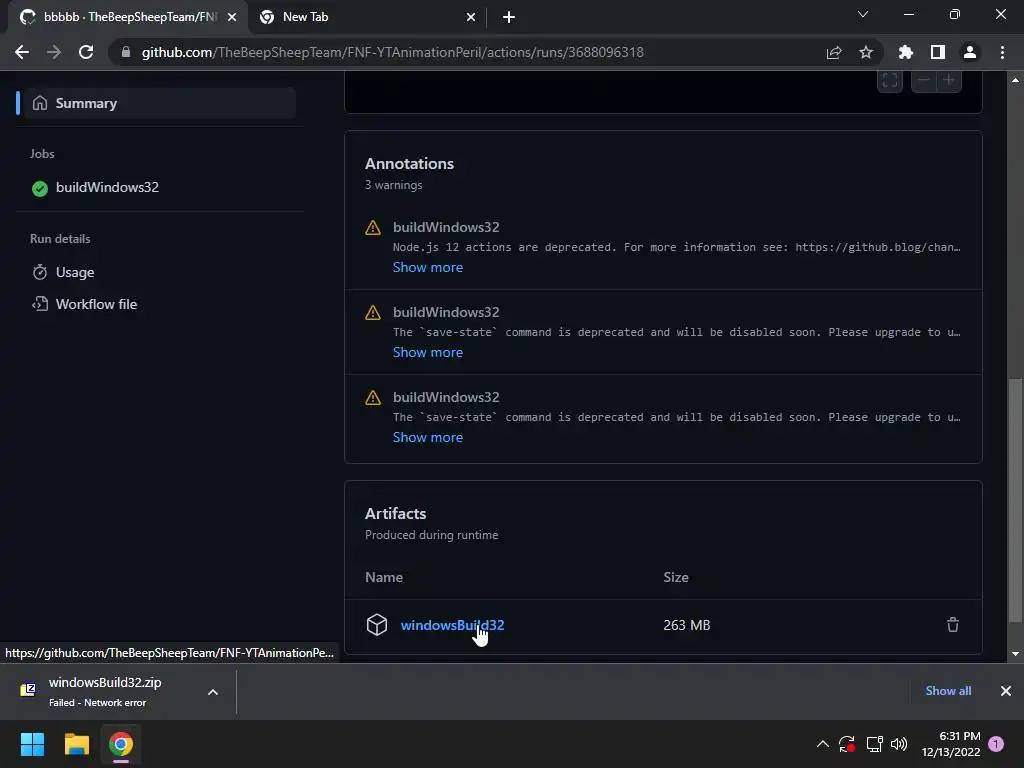Viewport: 1024px width, 768px height.
Task: Close the downloads bar
Action: point(1006,691)
